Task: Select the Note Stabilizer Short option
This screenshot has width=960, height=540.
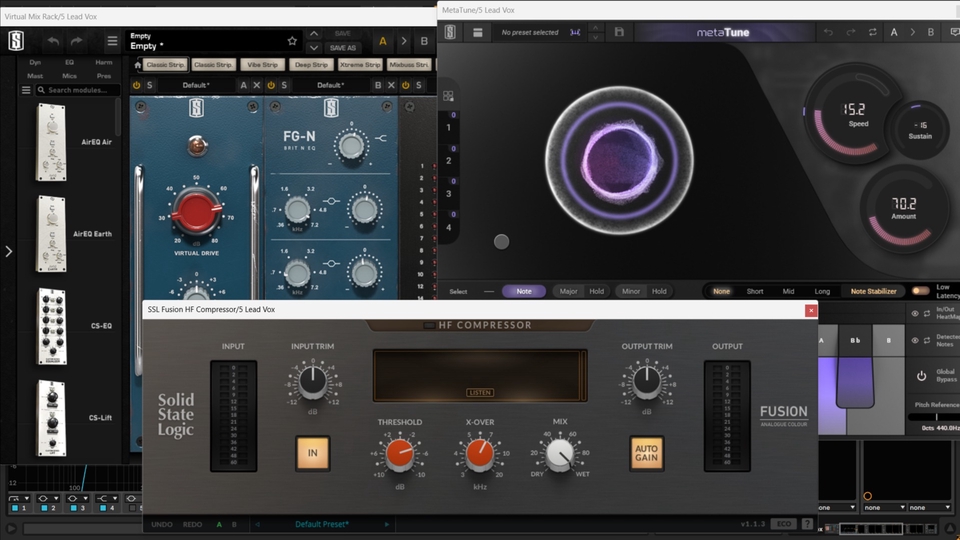Action: pyautogui.click(x=755, y=291)
